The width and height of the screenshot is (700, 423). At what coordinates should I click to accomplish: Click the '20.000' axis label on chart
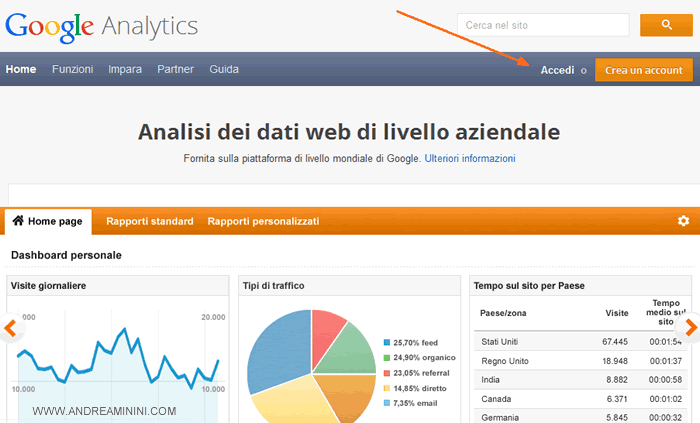click(x=213, y=317)
